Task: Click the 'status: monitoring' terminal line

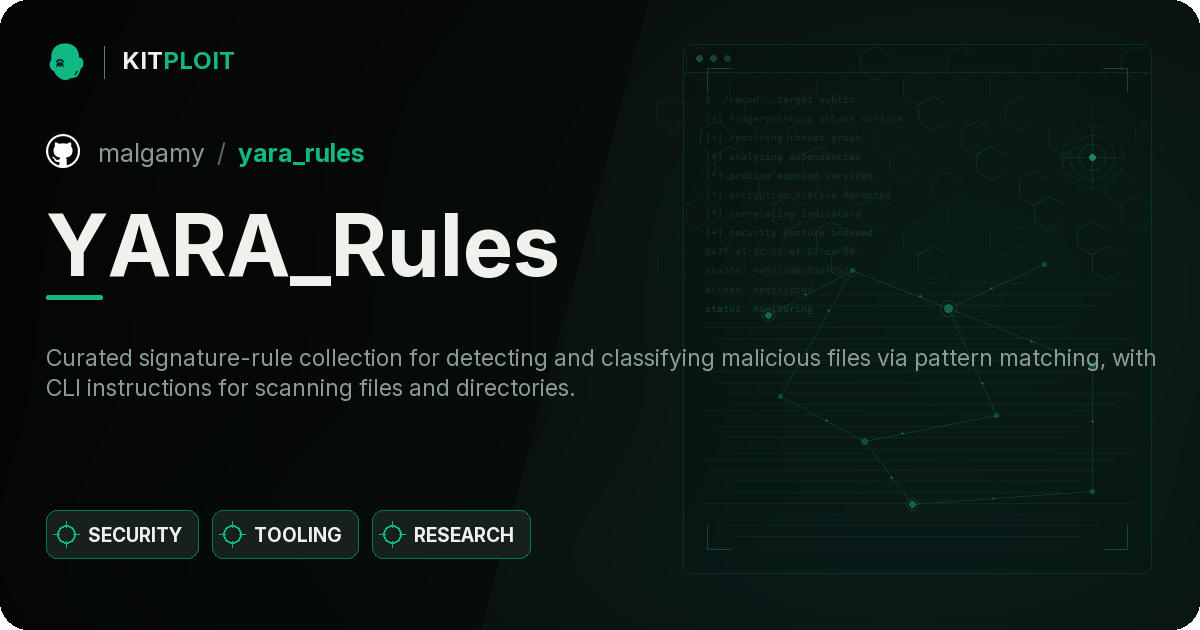Action: [x=759, y=309]
